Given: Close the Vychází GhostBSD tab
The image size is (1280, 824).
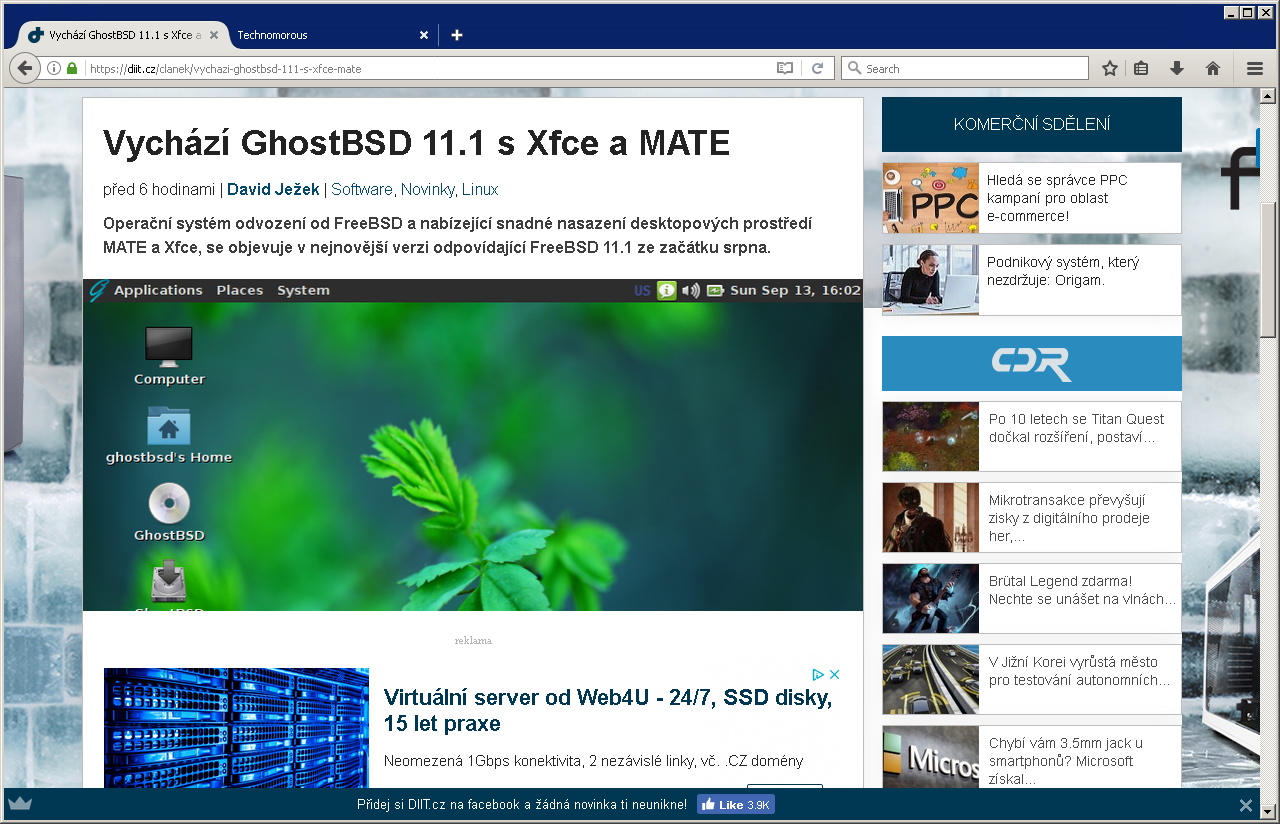Looking at the screenshot, I should click(213, 35).
